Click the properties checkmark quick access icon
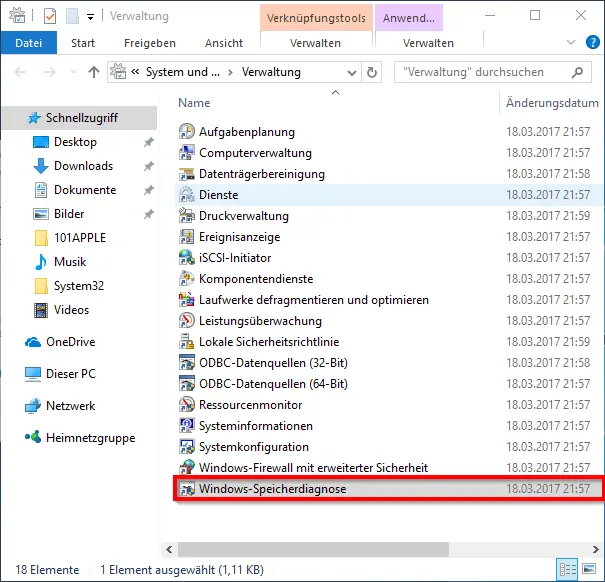605x582 pixels. tap(50, 16)
